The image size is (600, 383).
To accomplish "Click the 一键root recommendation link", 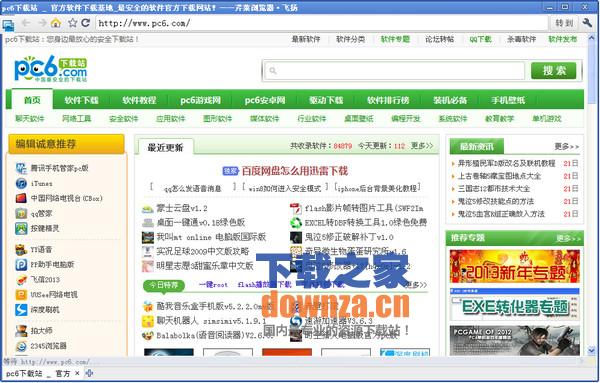I will (214, 285).
